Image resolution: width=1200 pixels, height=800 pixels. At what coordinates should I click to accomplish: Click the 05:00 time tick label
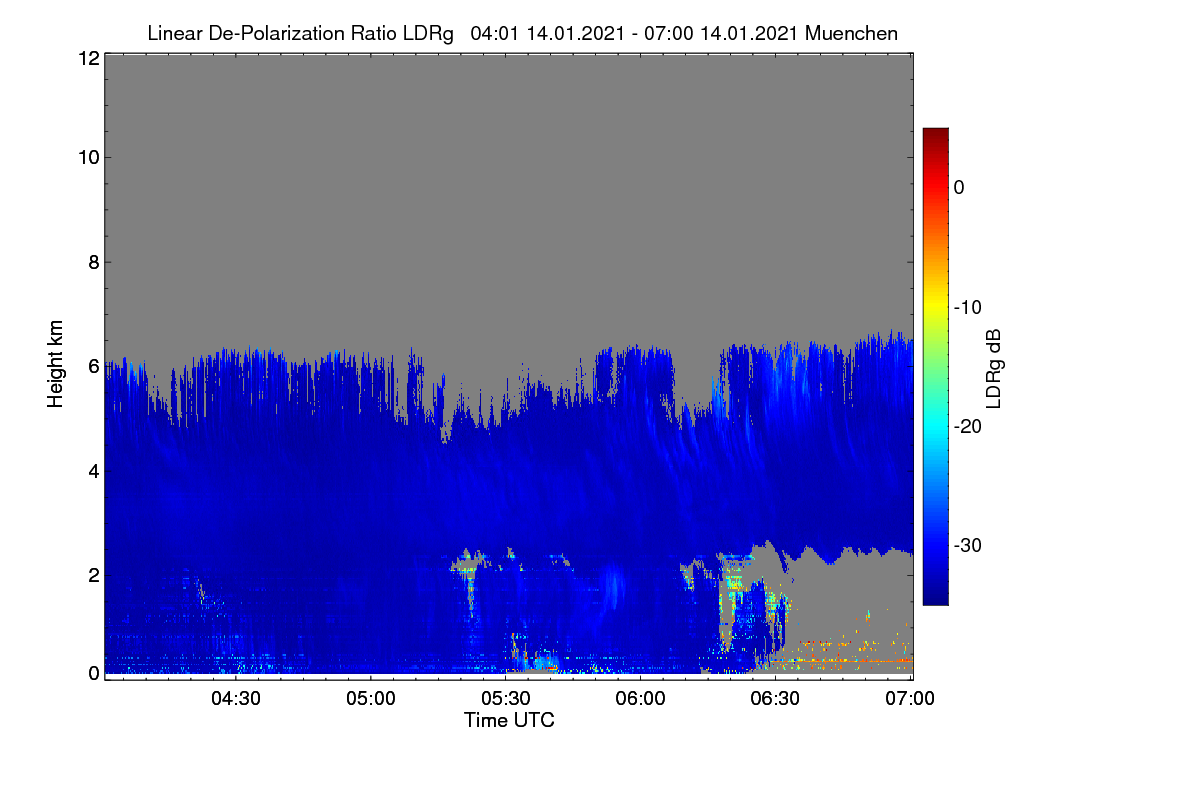372,698
